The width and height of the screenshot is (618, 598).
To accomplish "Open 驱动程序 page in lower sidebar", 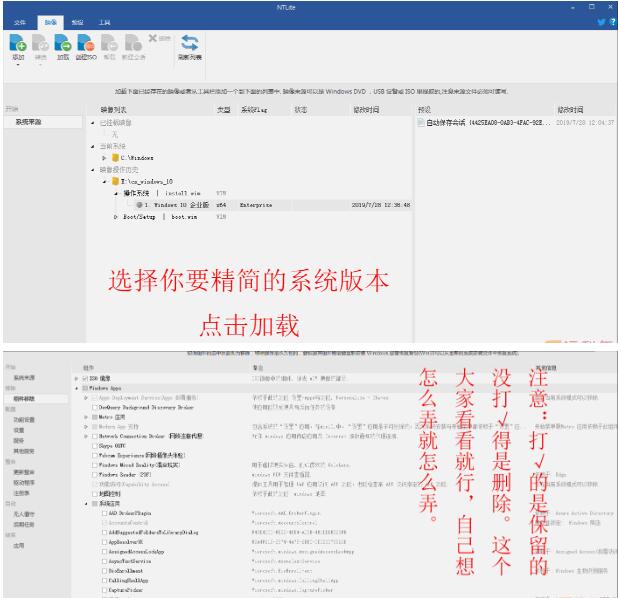I will [24, 482].
